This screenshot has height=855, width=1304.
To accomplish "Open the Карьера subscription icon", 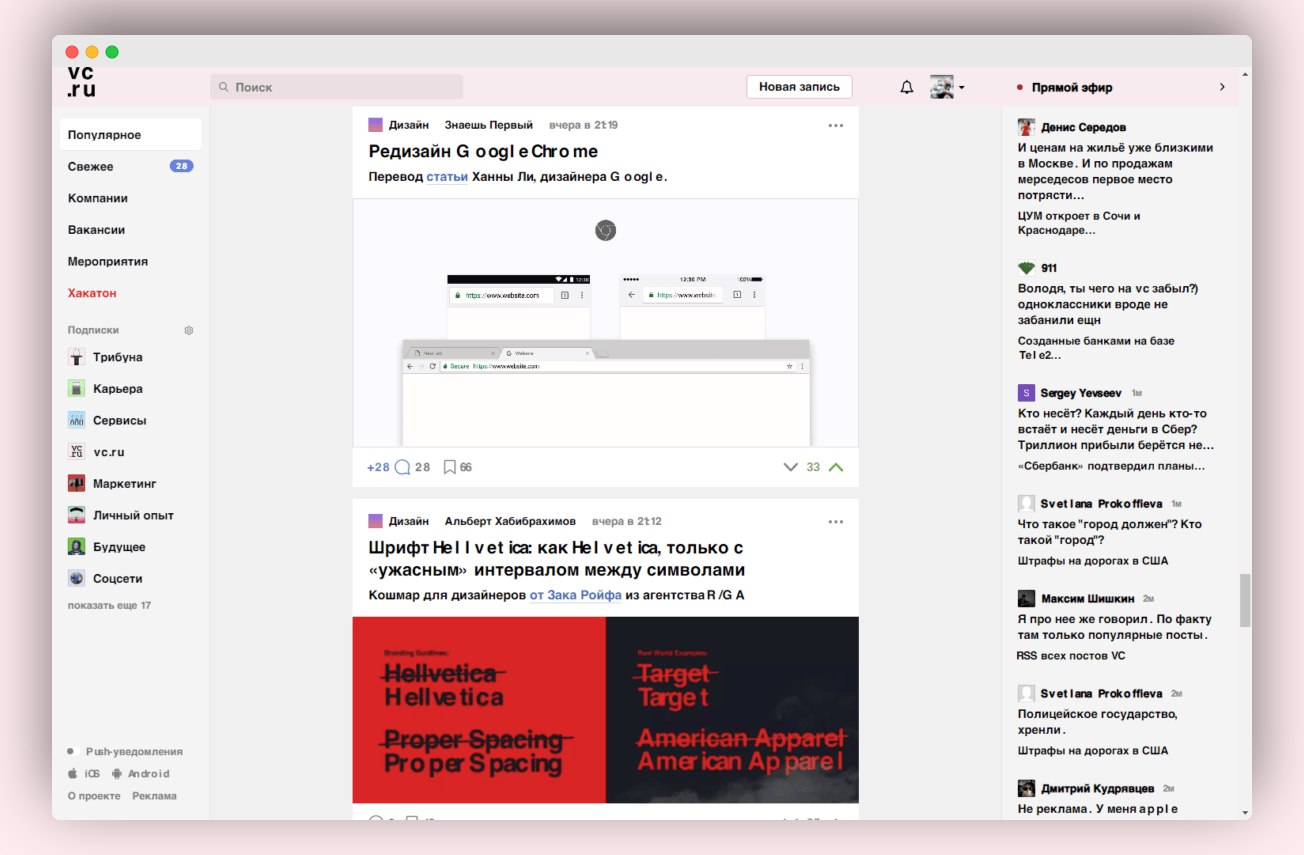I will point(76,388).
